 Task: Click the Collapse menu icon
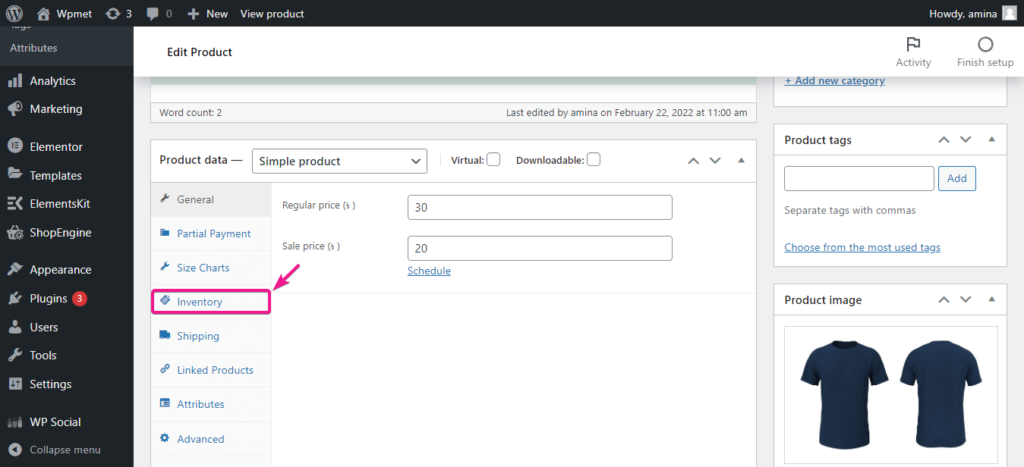pos(15,449)
